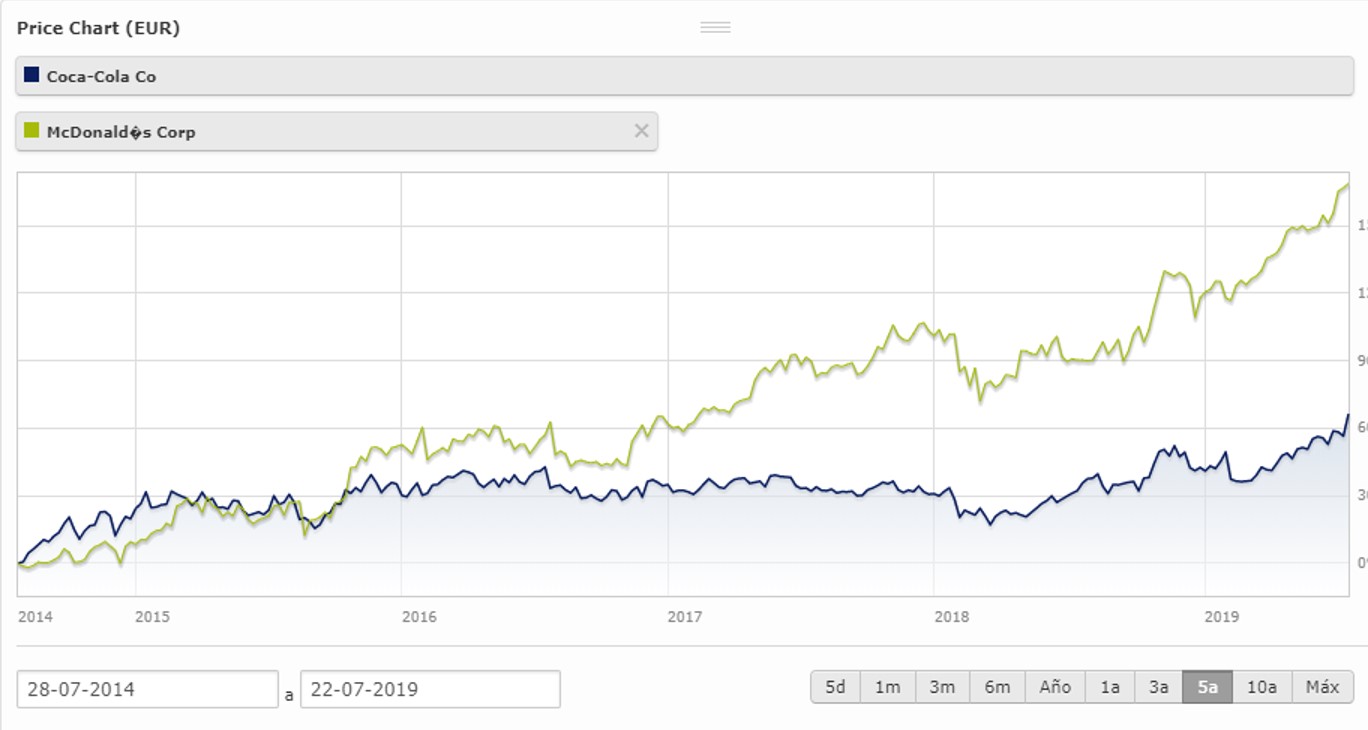Click the start date field 28-07-2014
The height and width of the screenshot is (730, 1368).
[147, 689]
